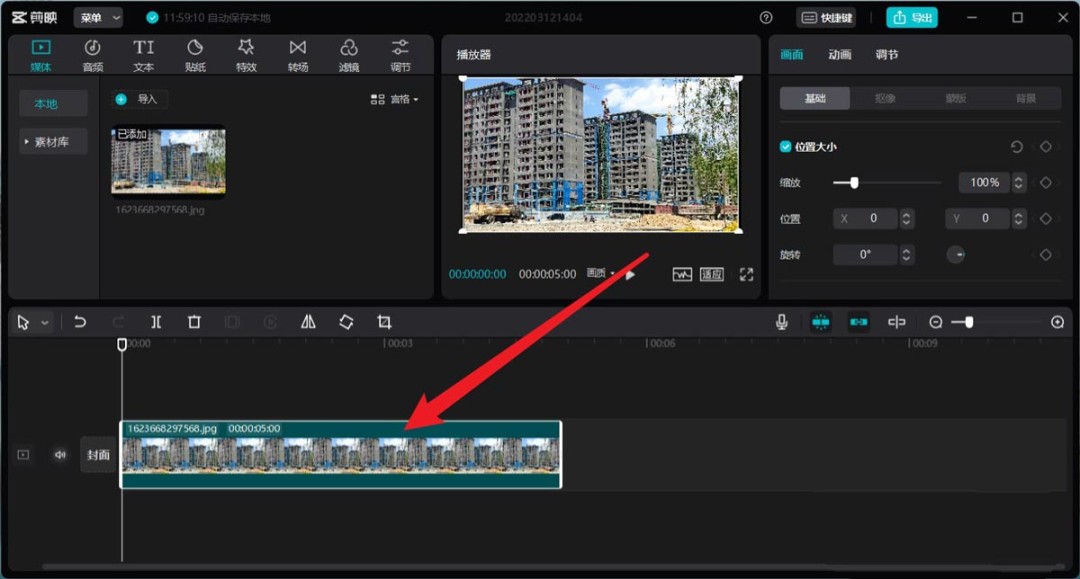Adjust the timeline zoom slider
This screenshot has width=1080, height=579.
pos(968,321)
